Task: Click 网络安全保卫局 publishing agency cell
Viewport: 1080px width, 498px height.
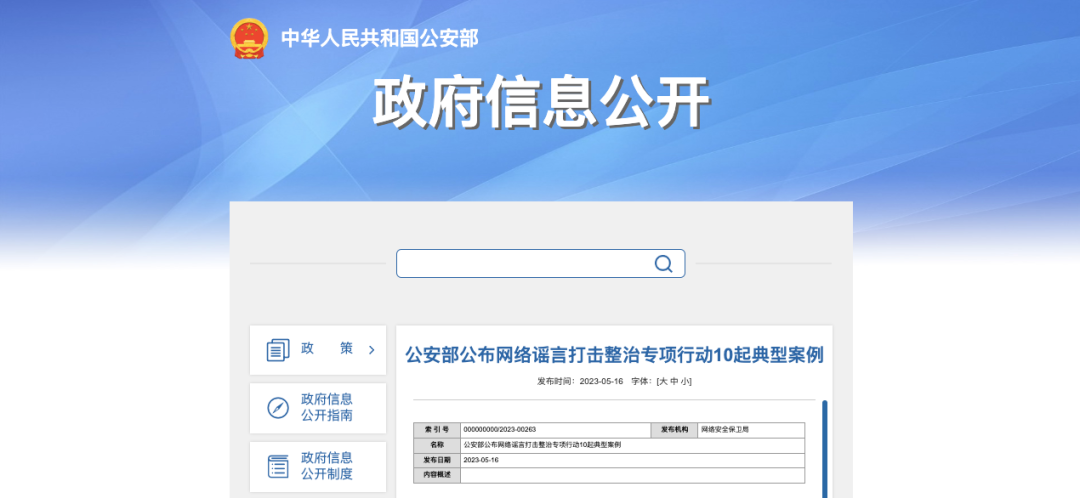Action: click(725, 429)
